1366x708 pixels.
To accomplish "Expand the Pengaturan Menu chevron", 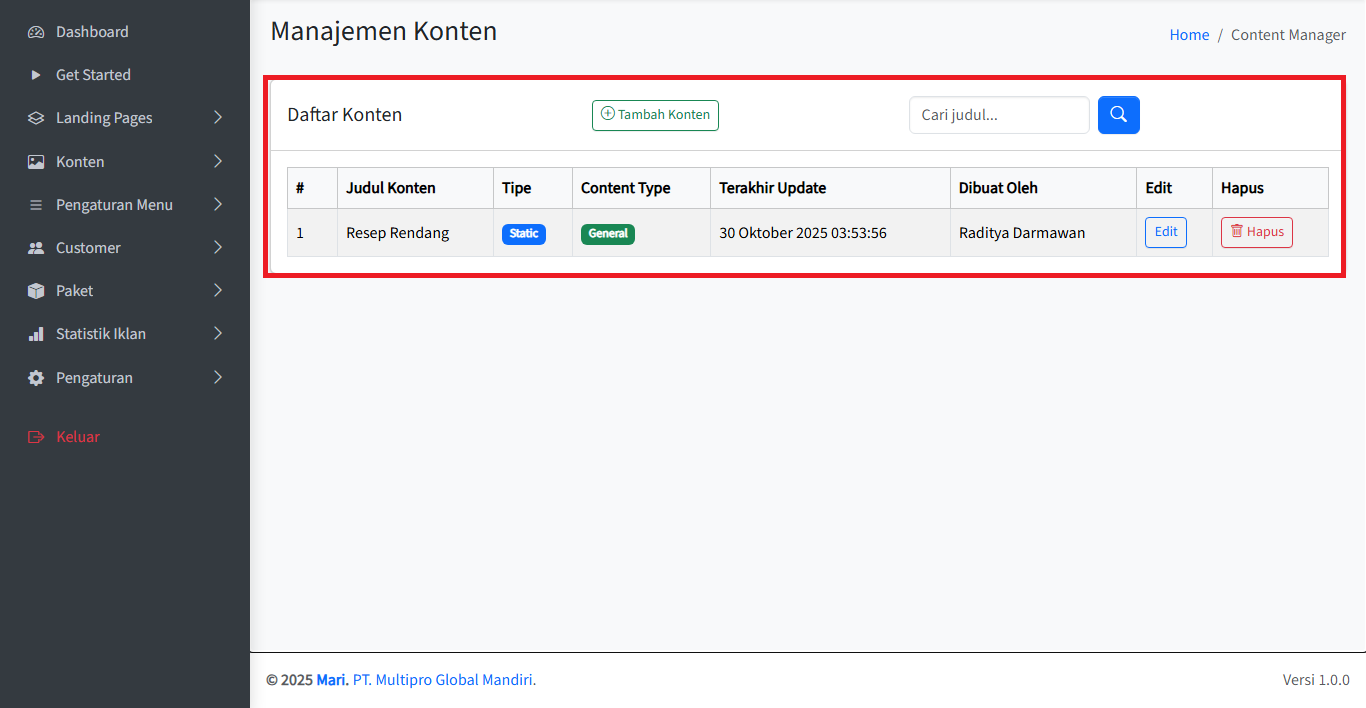I will [218, 205].
